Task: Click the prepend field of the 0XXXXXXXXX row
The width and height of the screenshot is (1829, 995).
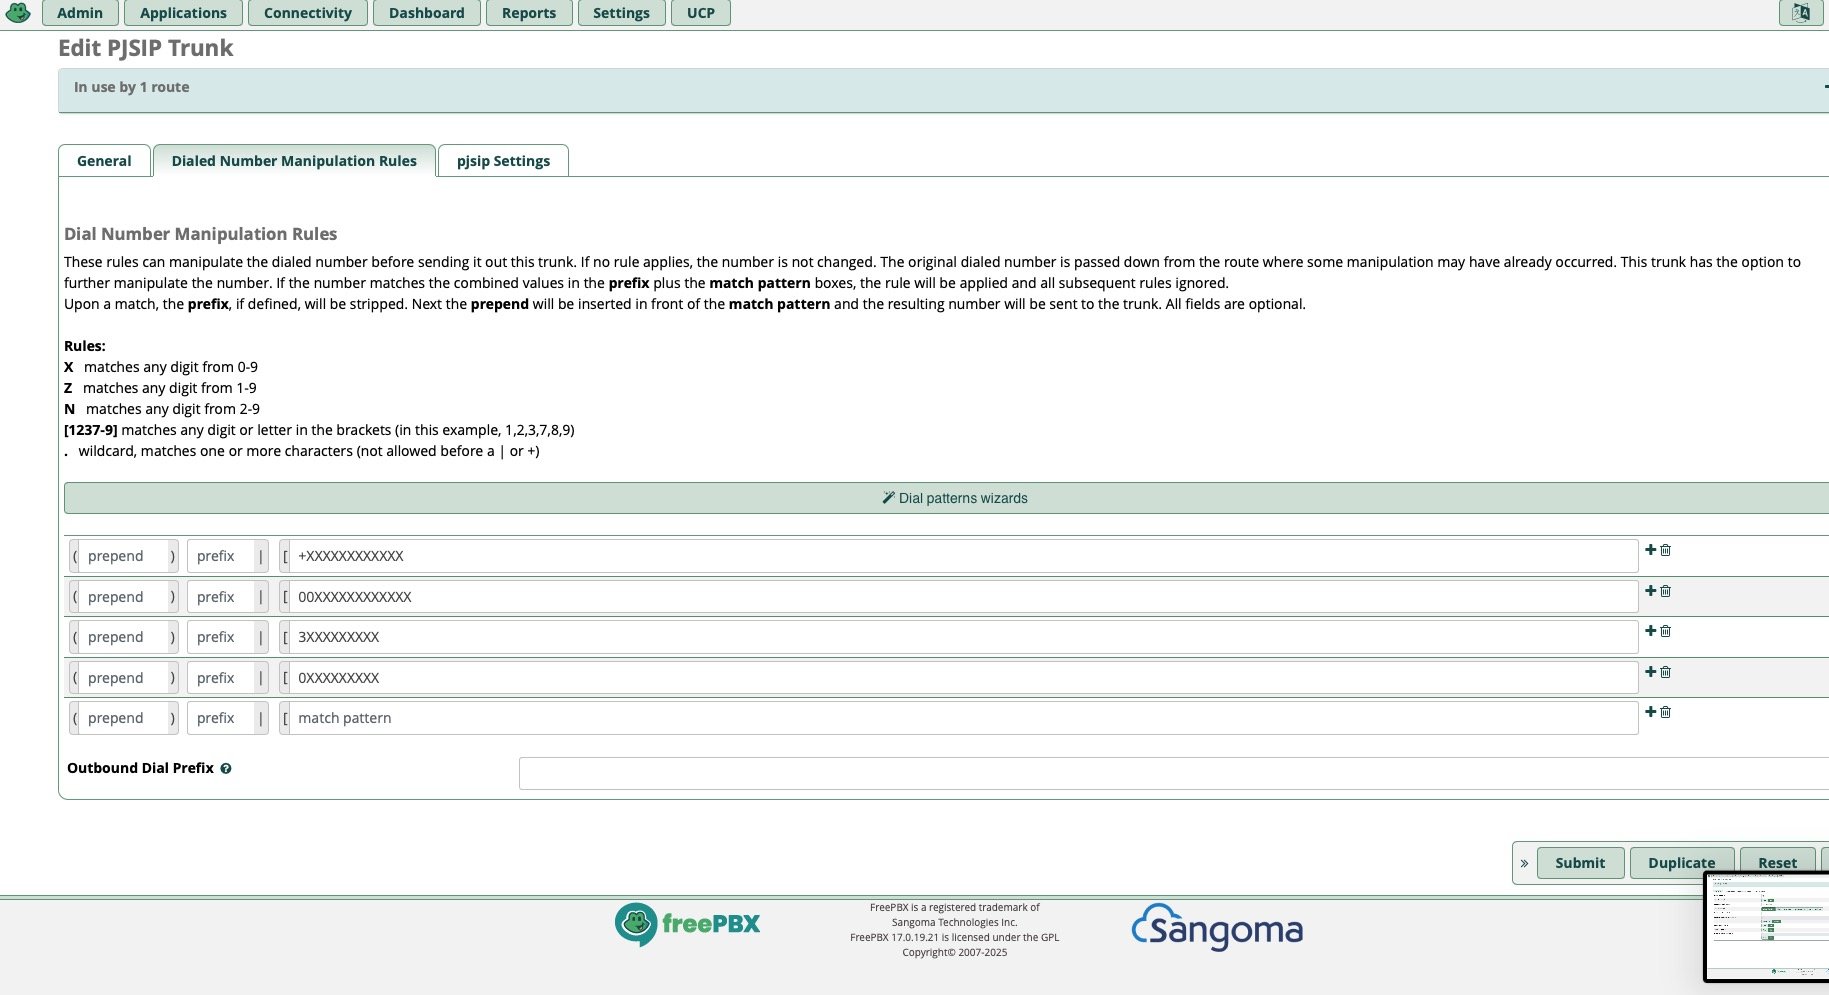Action: [x=123, y=678]
